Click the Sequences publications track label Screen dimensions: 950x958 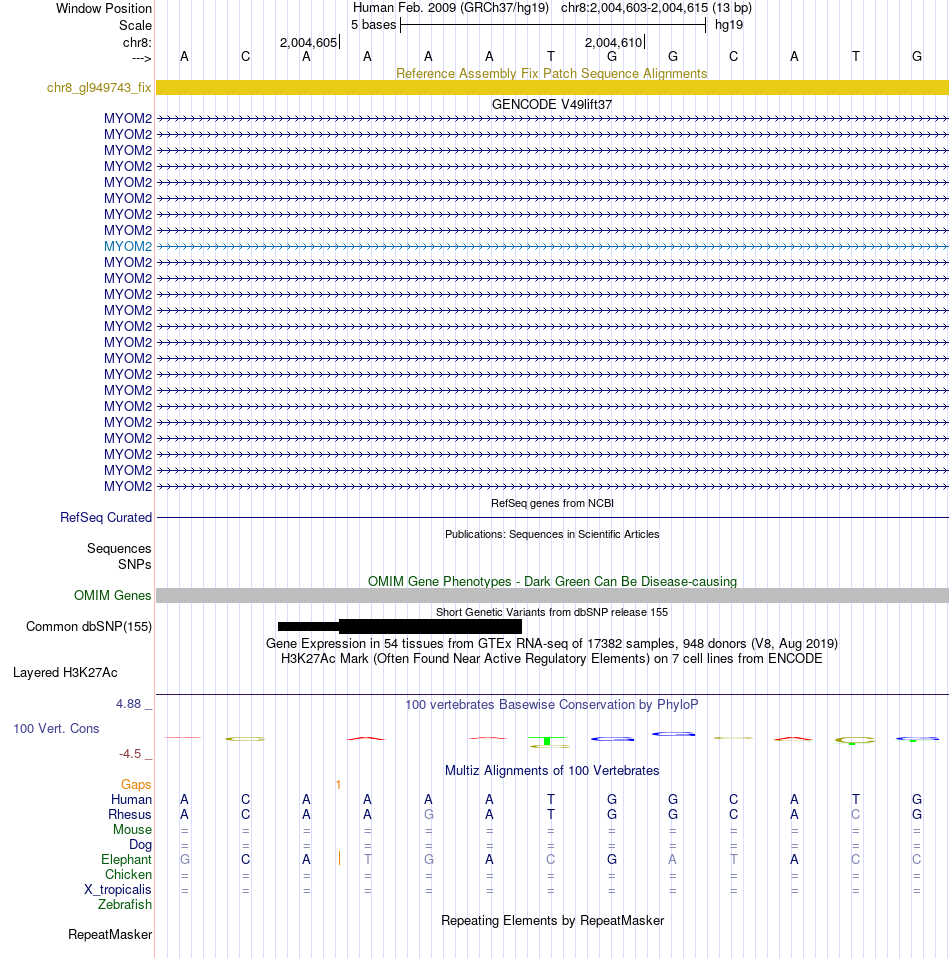(x=119, y=549)
